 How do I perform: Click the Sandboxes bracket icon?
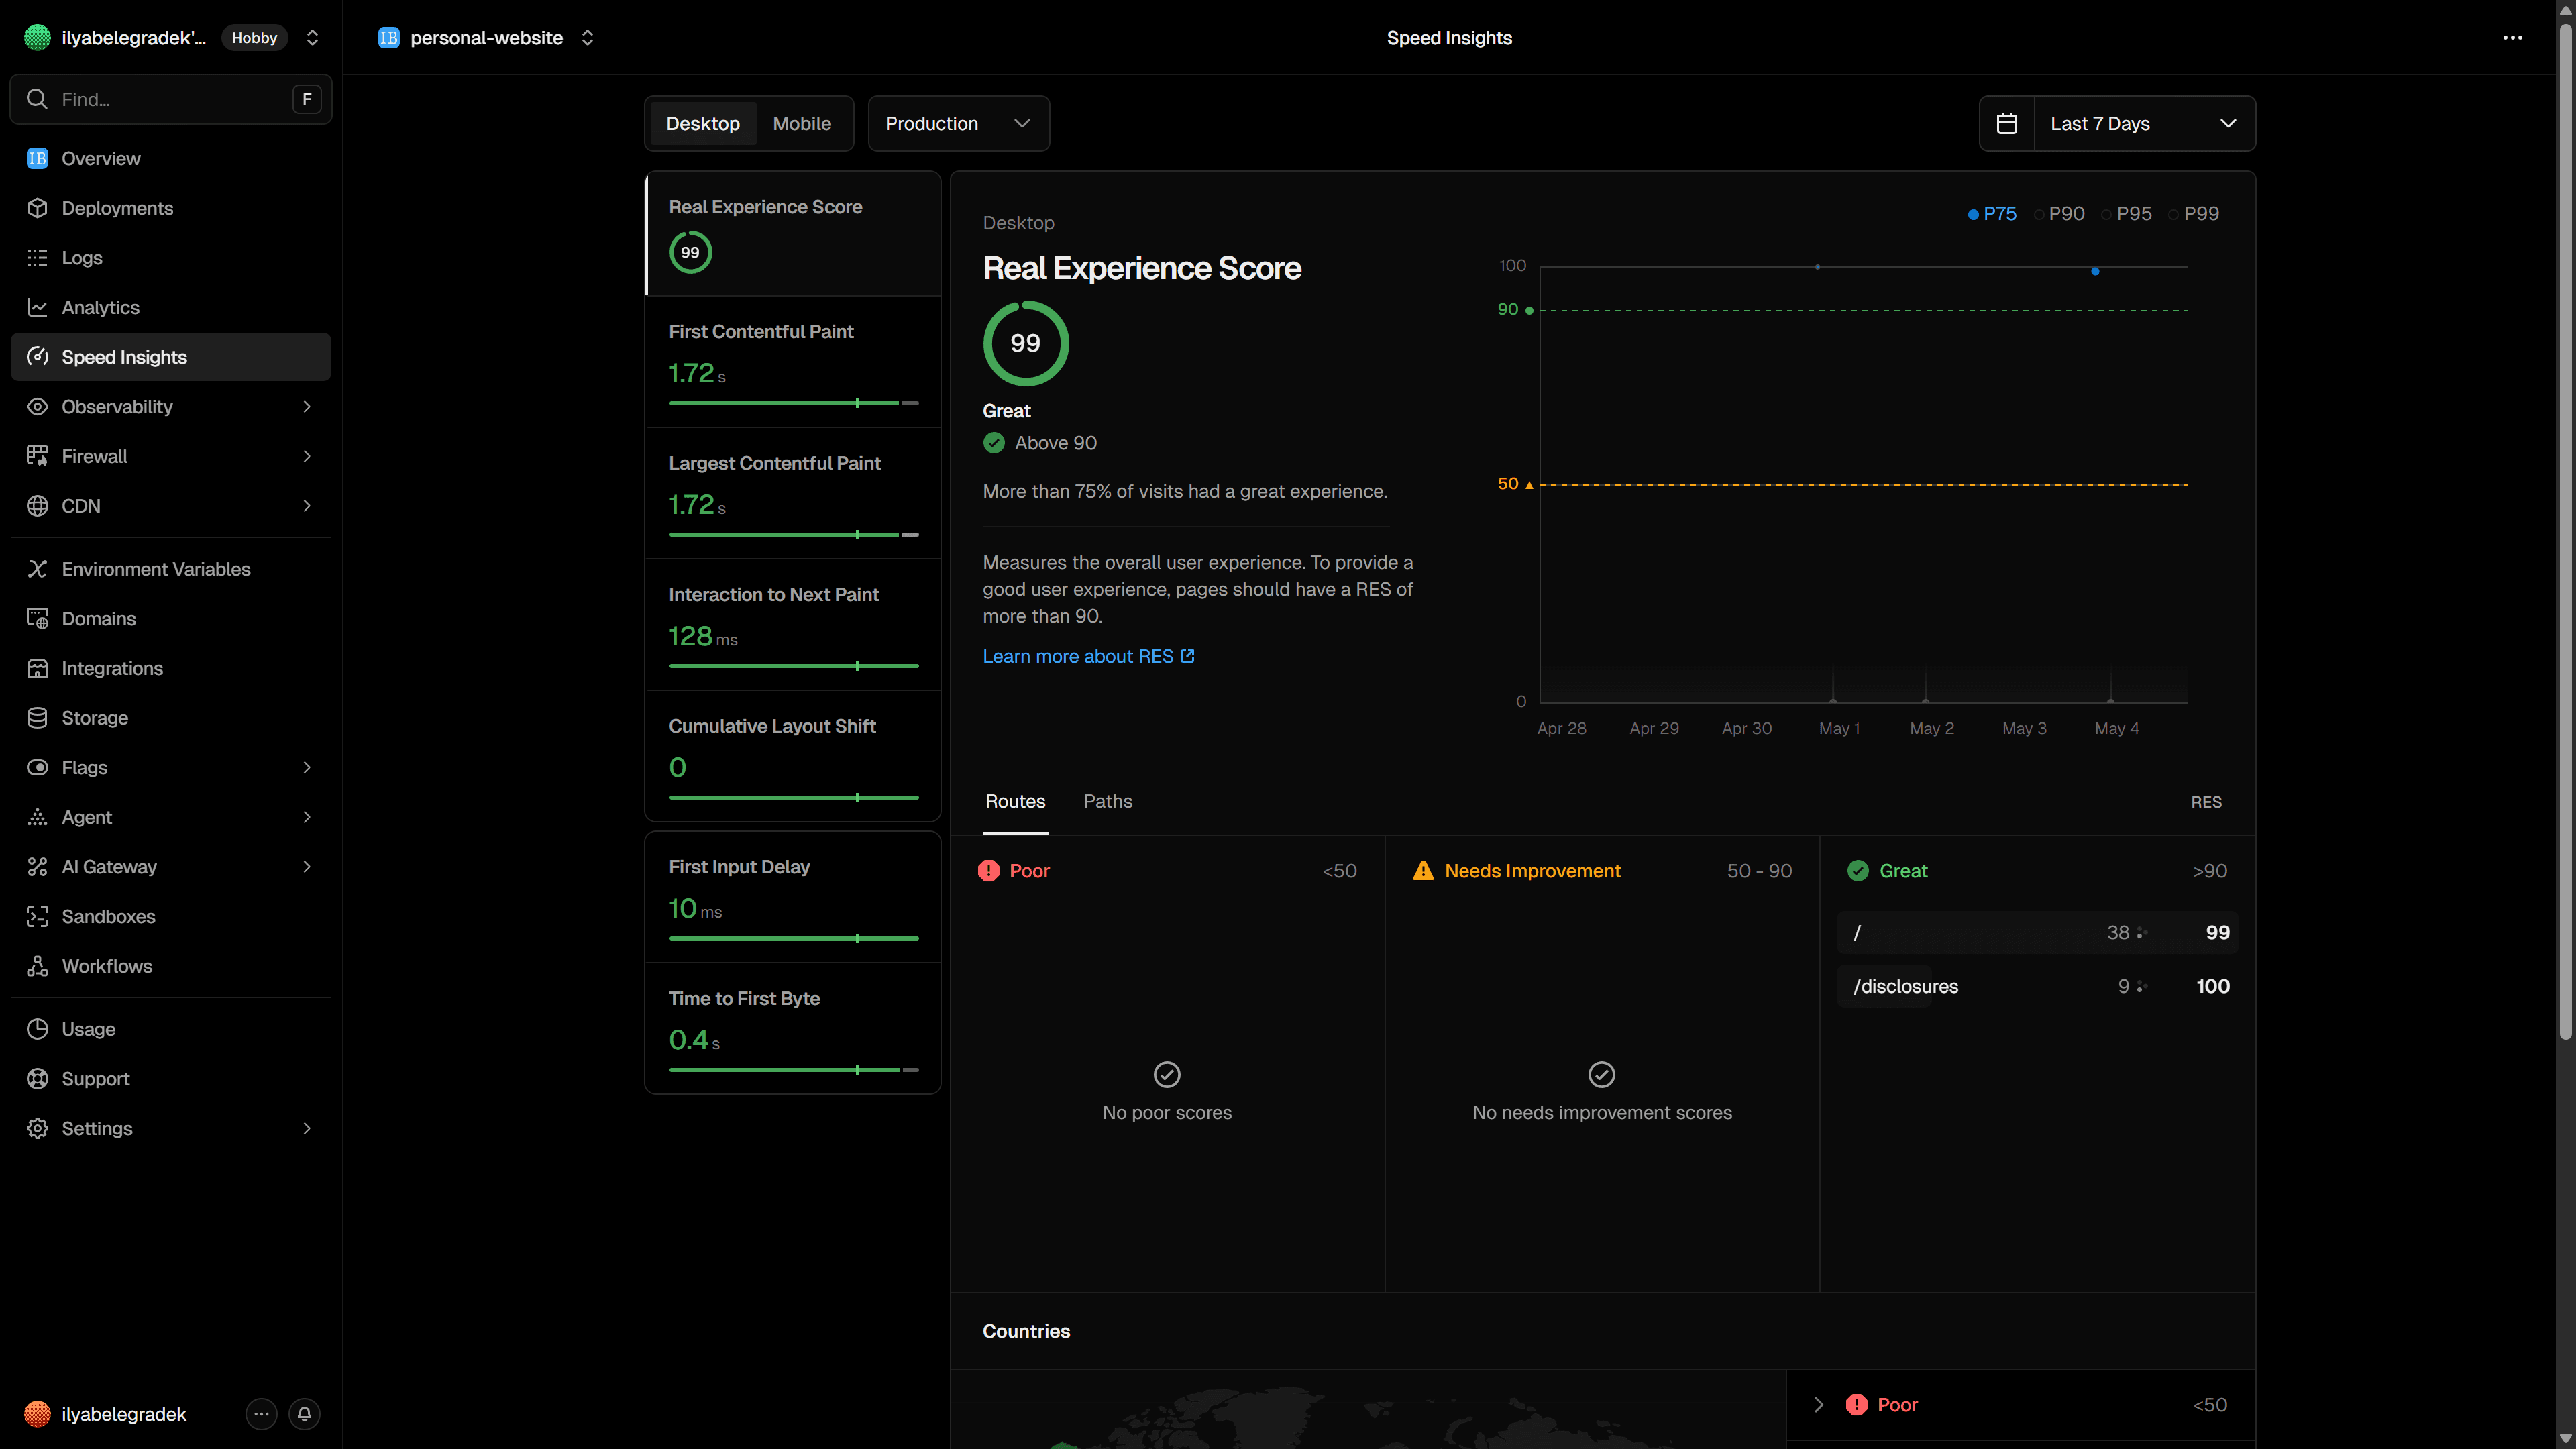[x=37, y=916]
